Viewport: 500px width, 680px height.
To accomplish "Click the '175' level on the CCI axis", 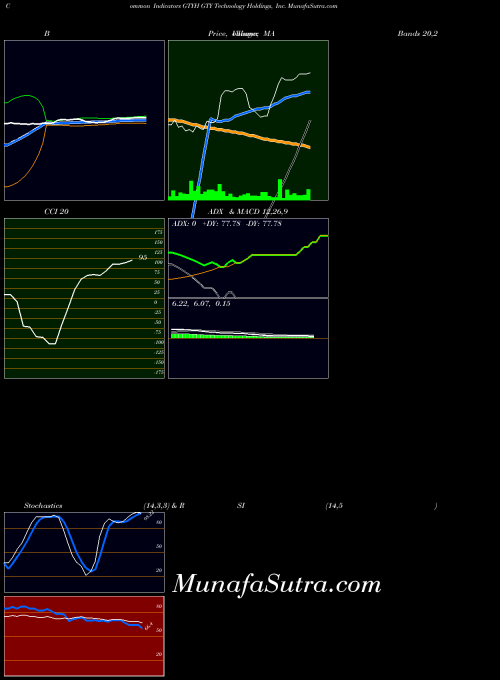I will [x=158, y=232].
